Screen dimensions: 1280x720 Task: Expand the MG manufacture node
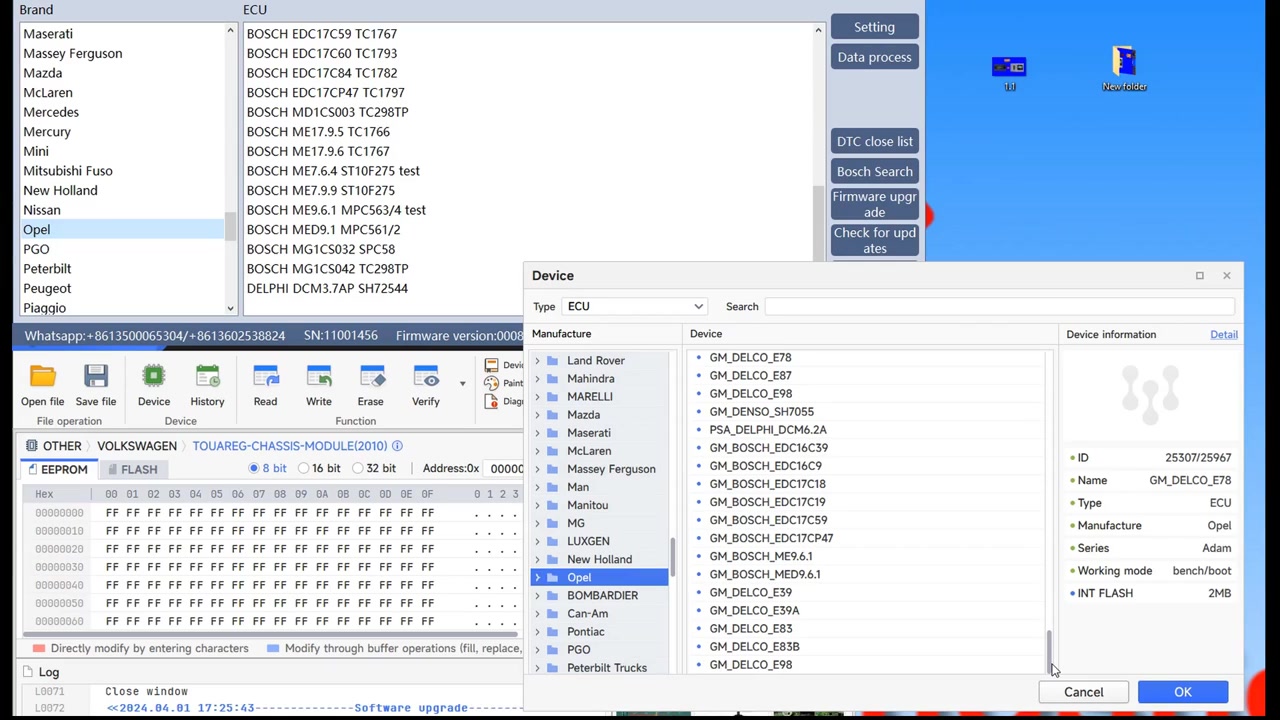click(x=537, y=523)
